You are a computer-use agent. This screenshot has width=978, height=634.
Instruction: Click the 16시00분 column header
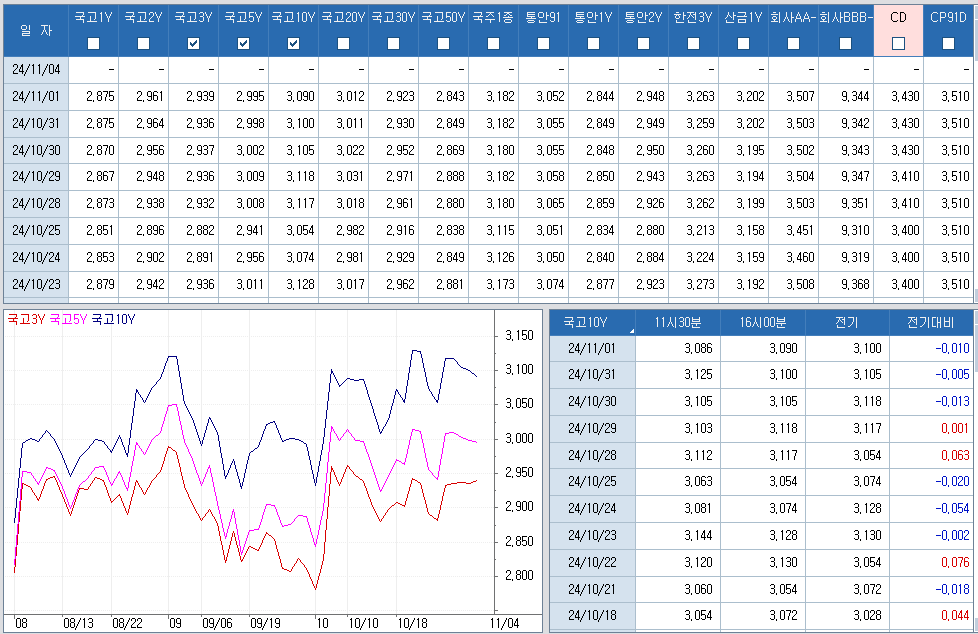point(762,323)
